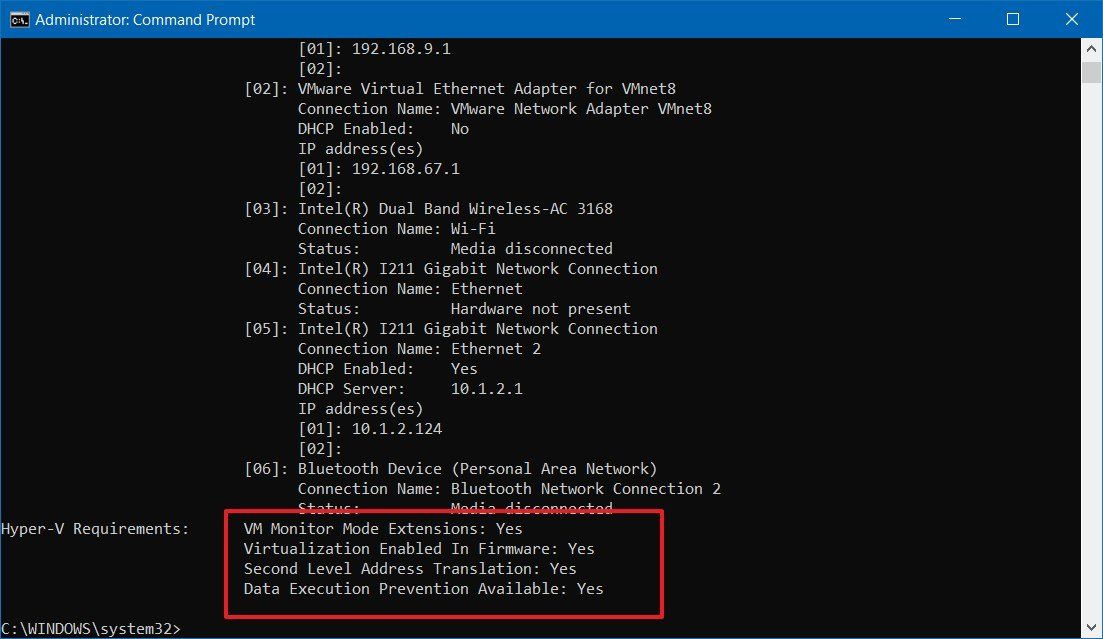Click the empty scrollbar track below thumb

point(1092,350)
